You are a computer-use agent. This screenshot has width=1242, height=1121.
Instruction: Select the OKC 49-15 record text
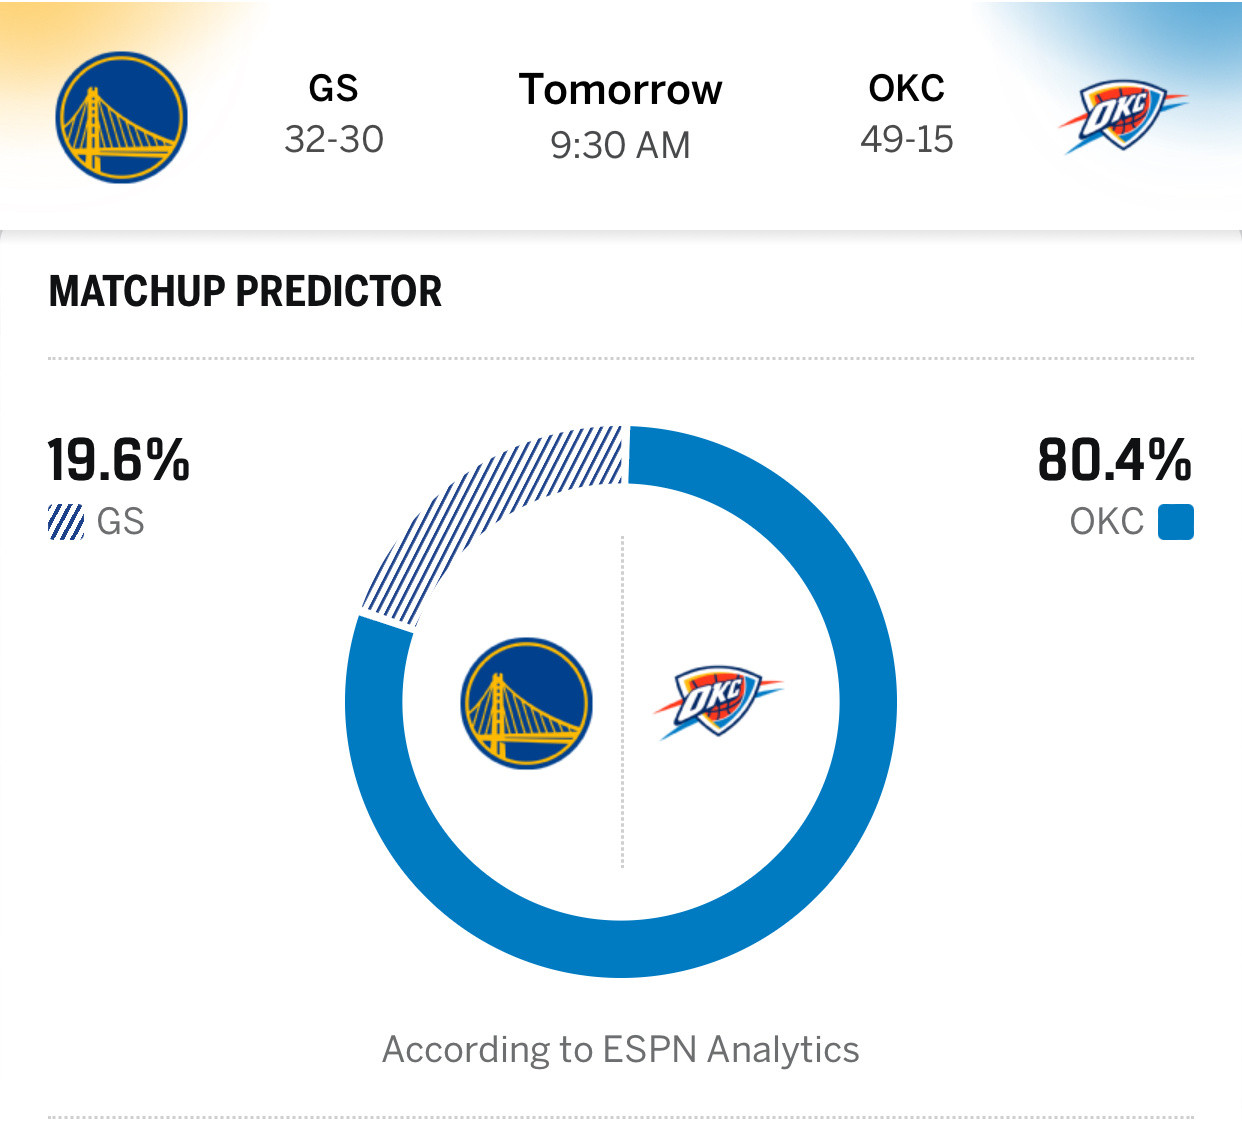(x=906, y=139)
